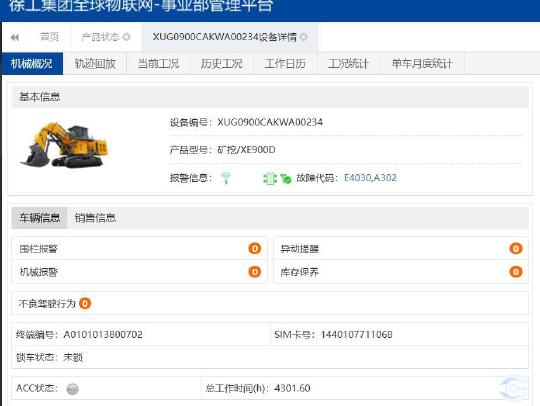The height and width of the screenshot is (406, 540).
Task: Click the 机械报警 count badge
Action: (x=255, y=272)
